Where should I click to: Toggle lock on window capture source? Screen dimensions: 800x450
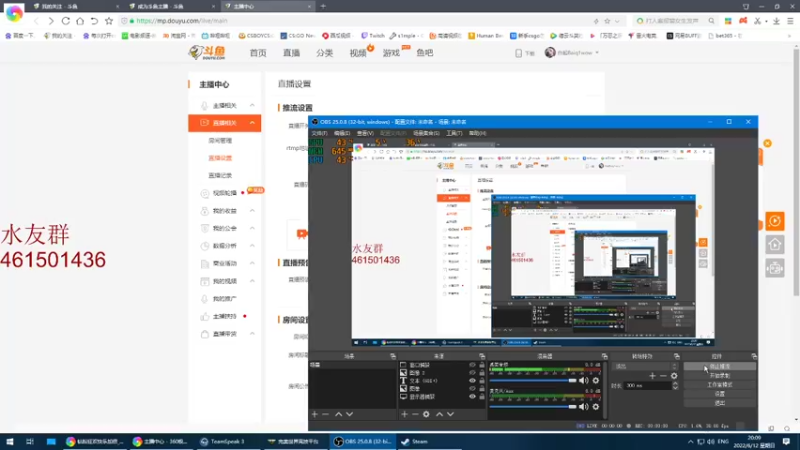tap(482, 365)
